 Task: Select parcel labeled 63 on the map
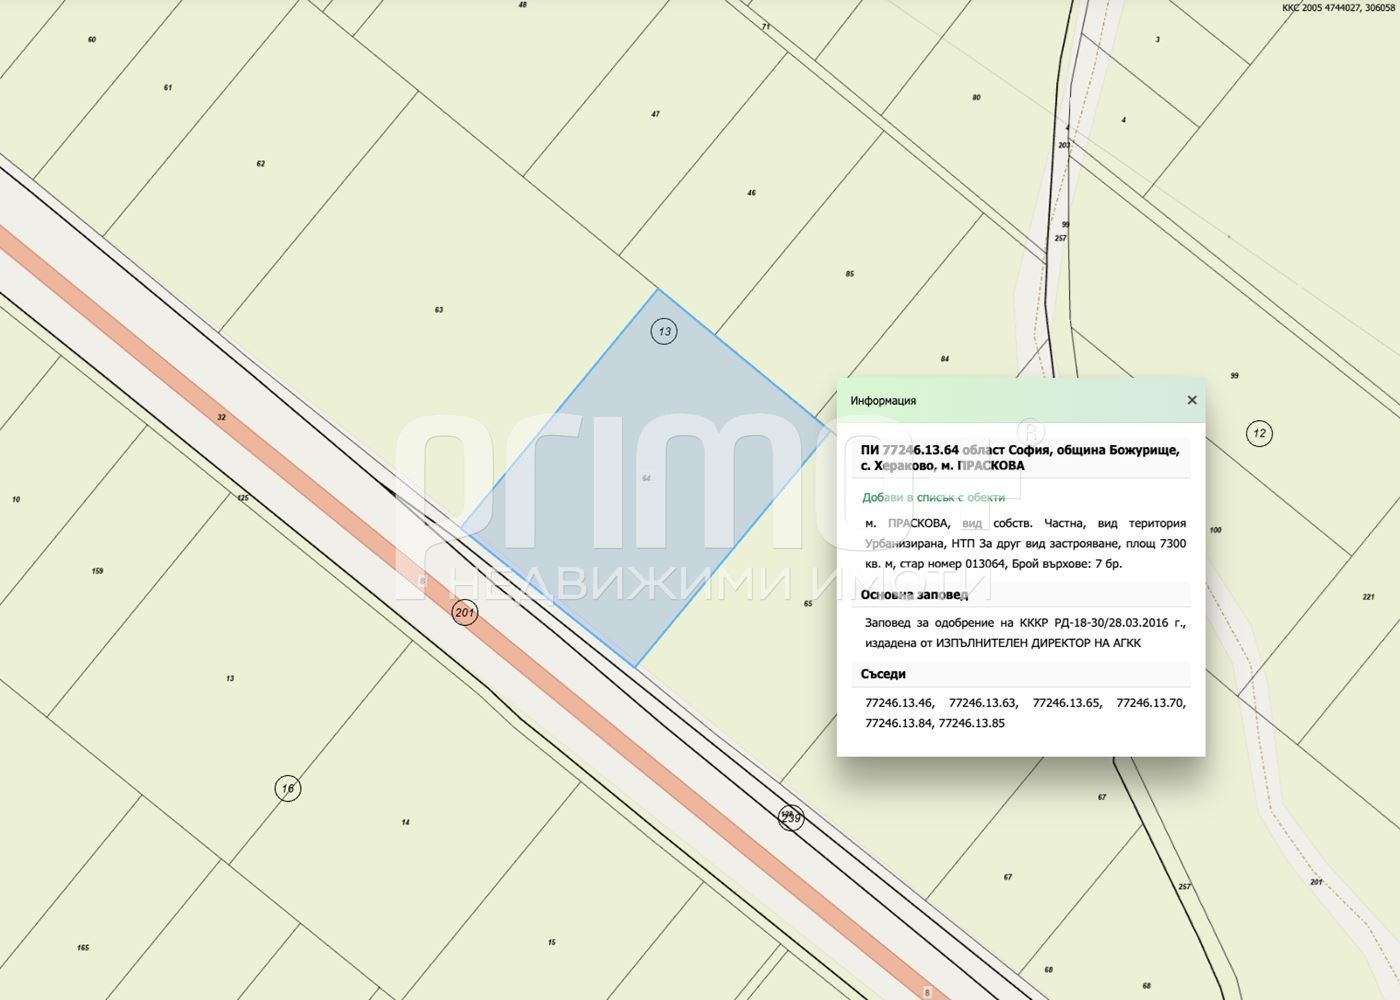439,310
